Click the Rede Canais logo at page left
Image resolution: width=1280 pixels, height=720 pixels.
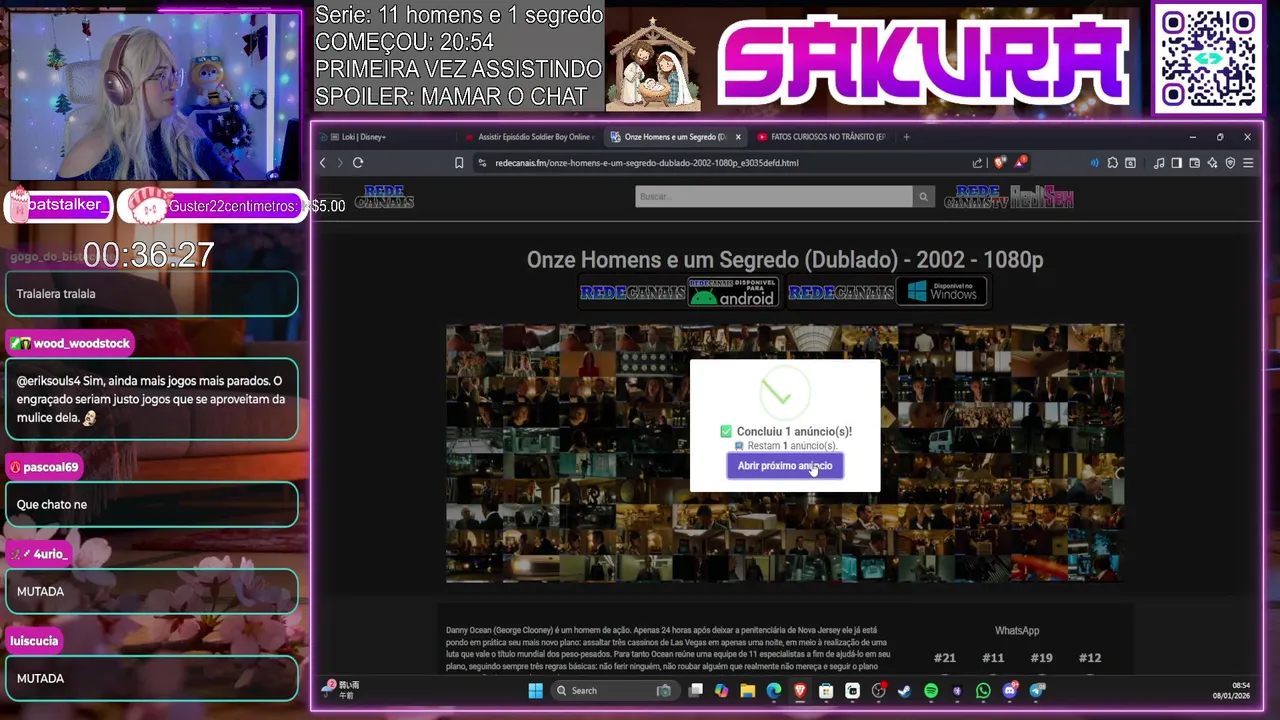tap(384, 197)
